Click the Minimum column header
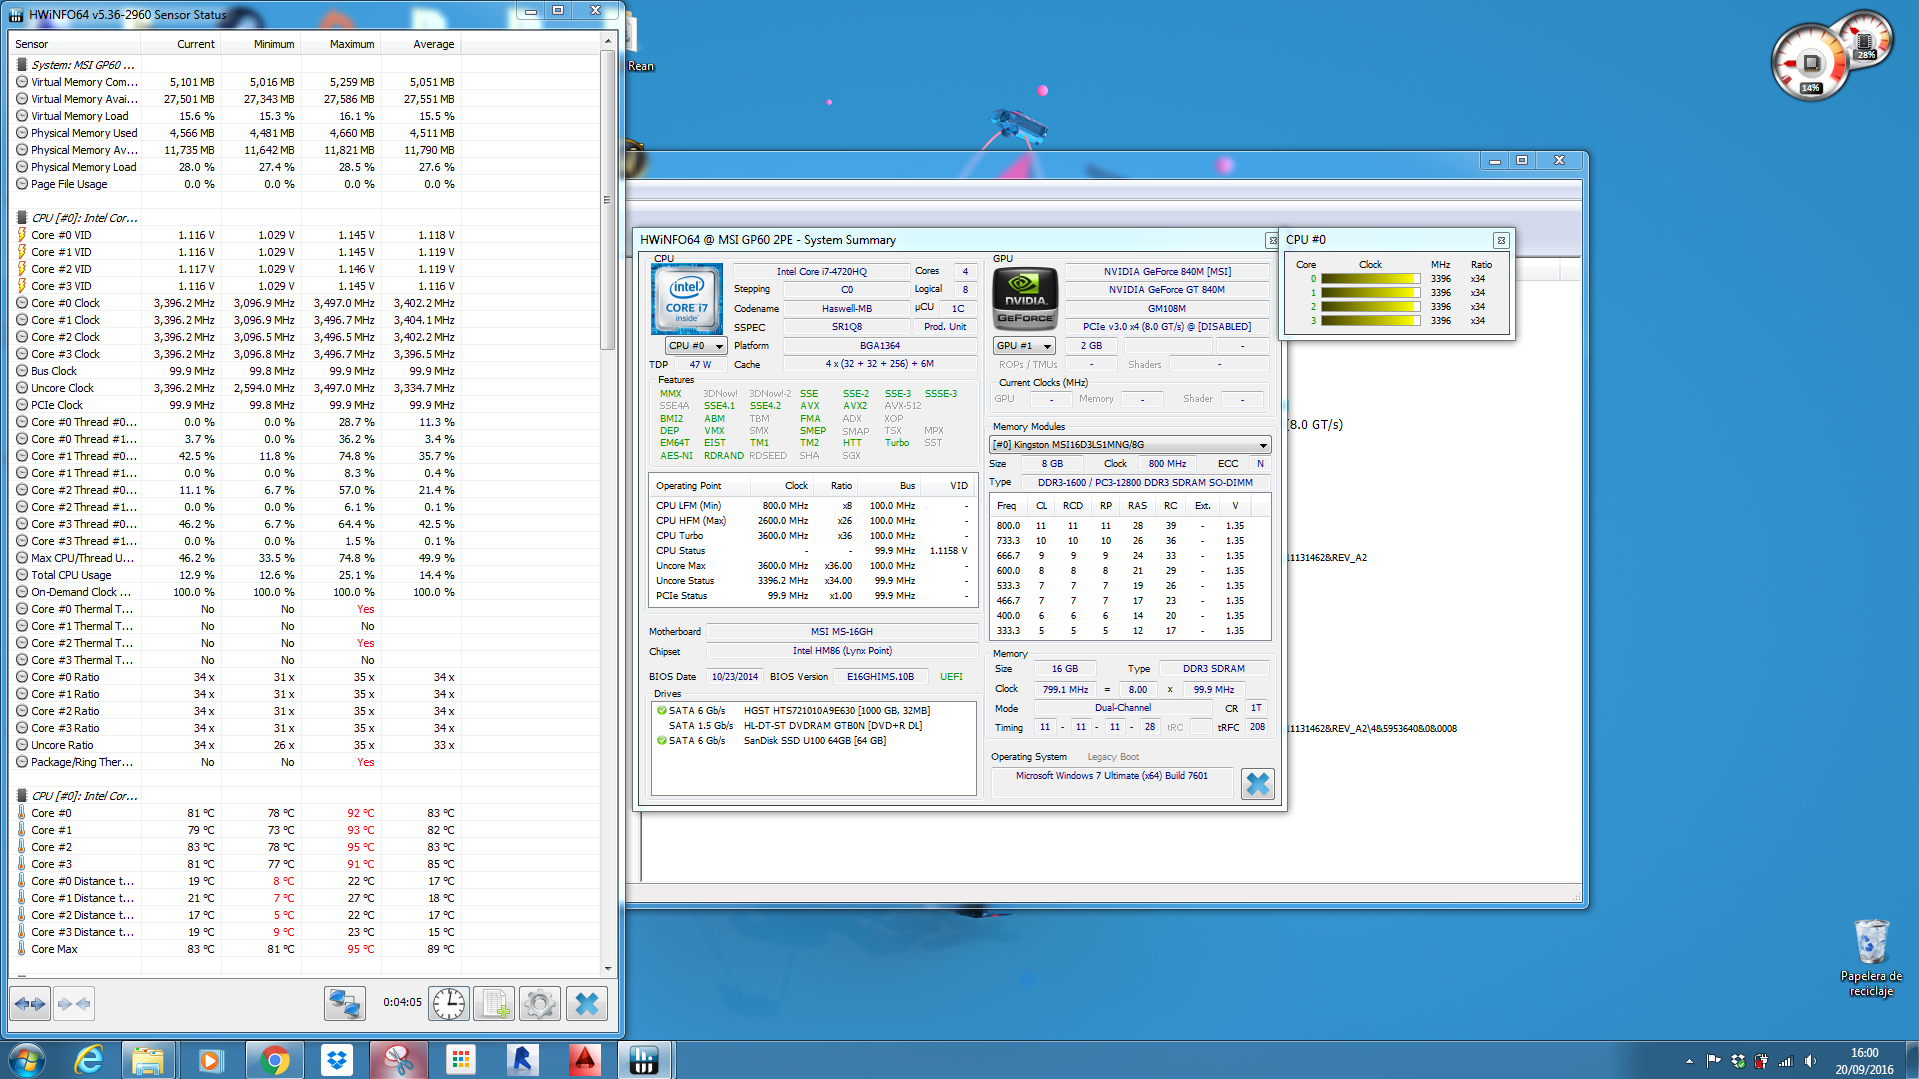The width and height of the screenshot is (1919, 1079). tap(261, 44)
